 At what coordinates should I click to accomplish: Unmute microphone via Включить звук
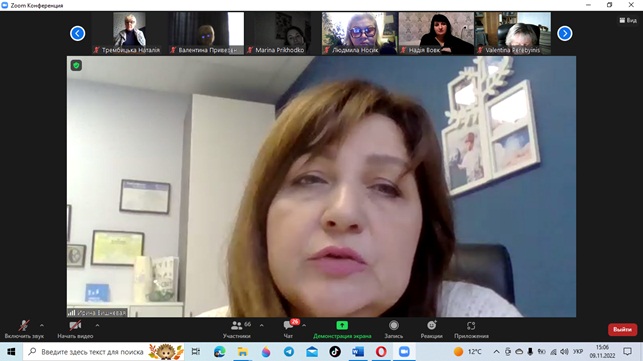coord(24,329)
